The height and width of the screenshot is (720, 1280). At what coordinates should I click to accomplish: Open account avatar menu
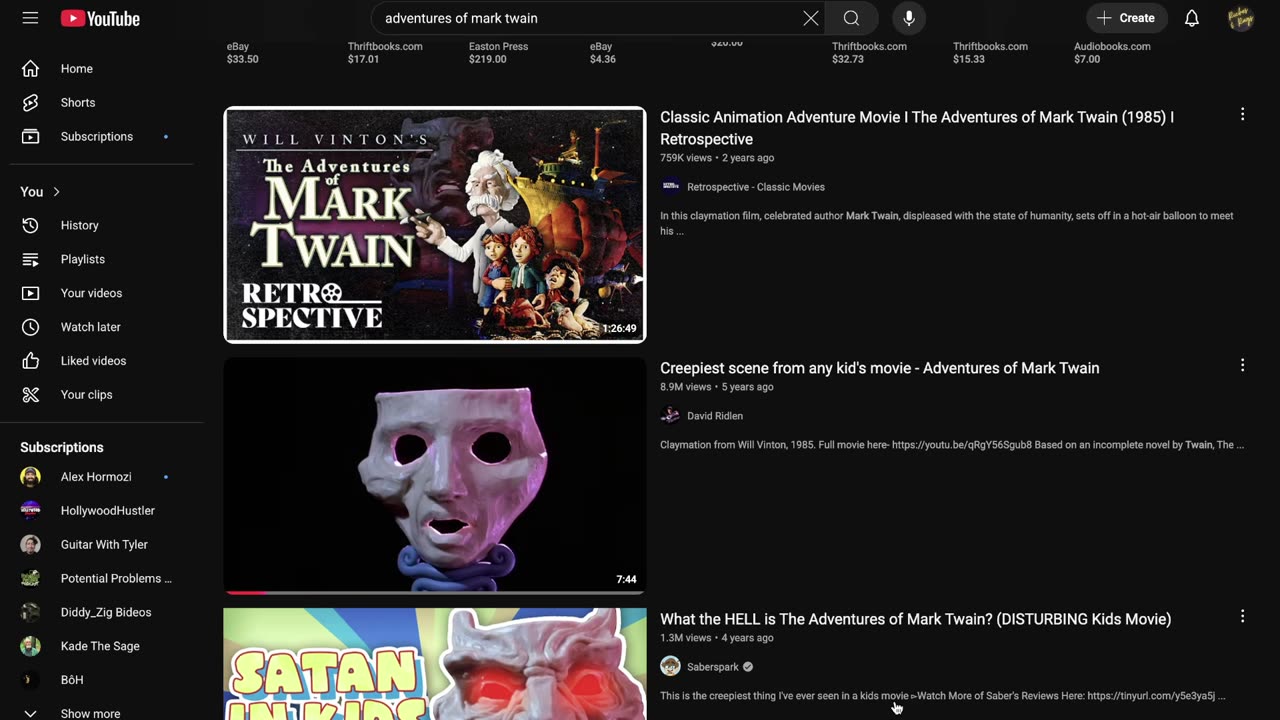(1240, 18)
